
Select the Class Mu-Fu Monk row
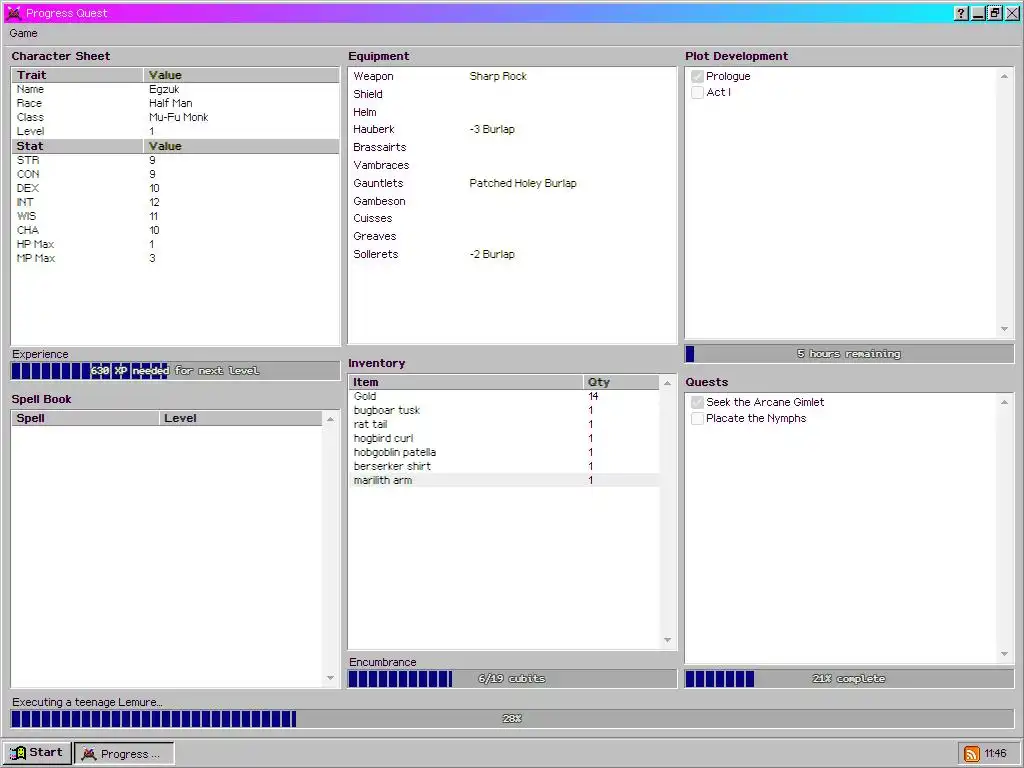tap(175, 118)
